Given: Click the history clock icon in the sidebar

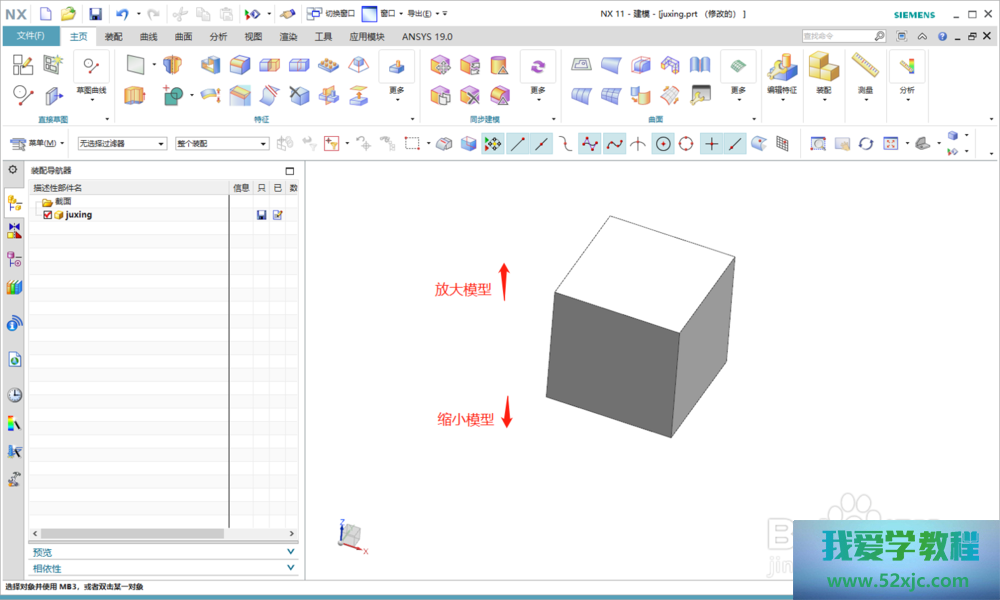Looking at the screenshot, I should coord(14,395).
